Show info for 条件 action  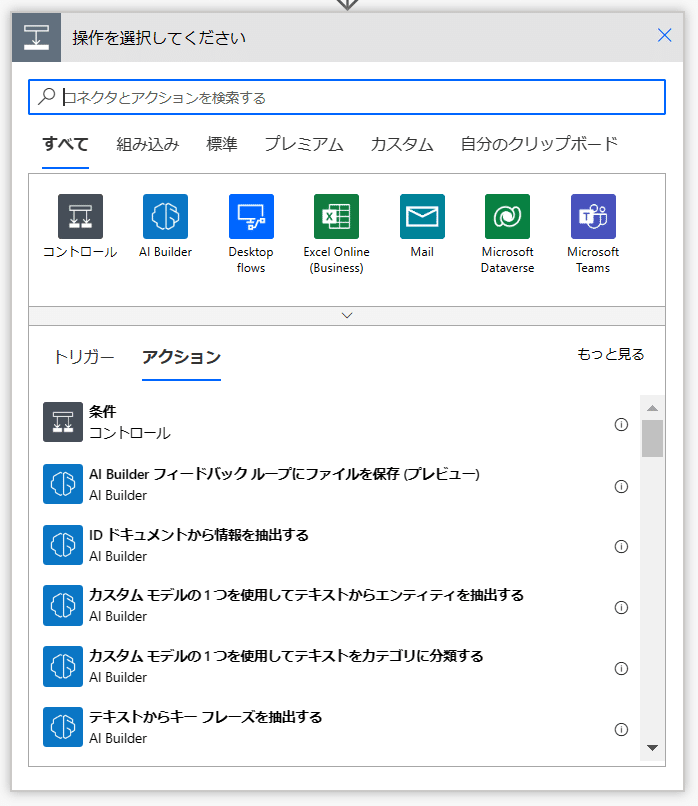621,425
